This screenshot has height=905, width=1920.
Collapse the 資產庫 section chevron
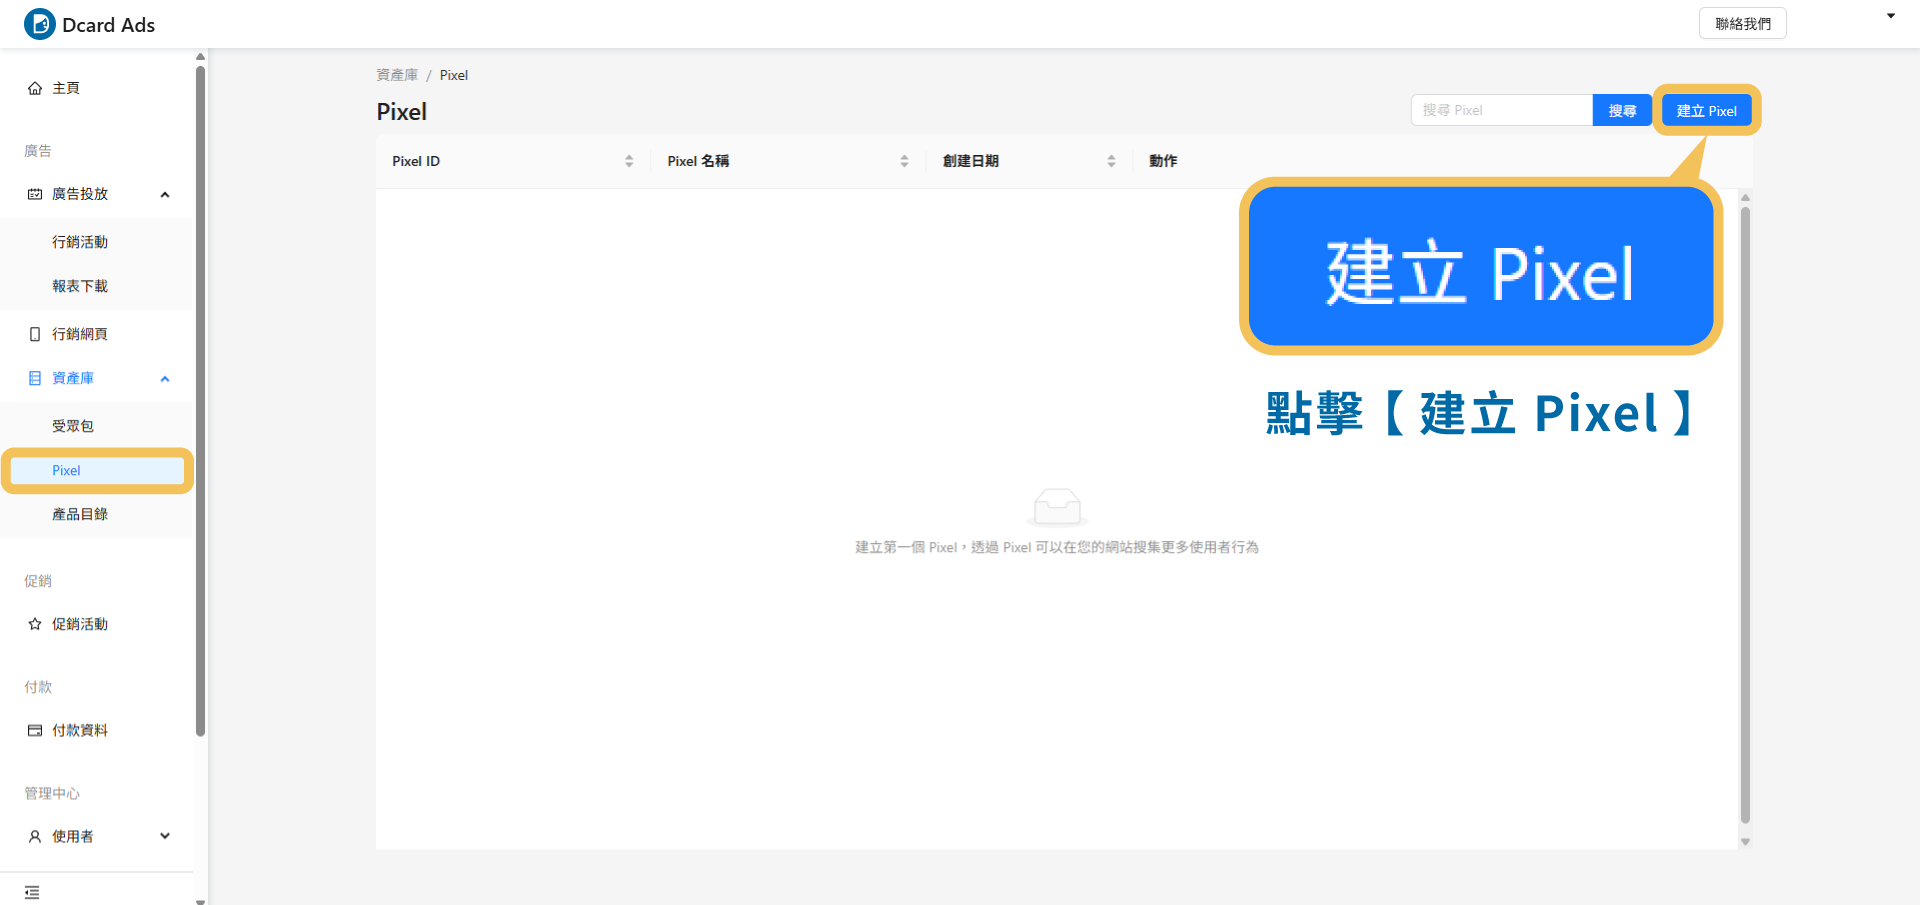coord(165,378)
